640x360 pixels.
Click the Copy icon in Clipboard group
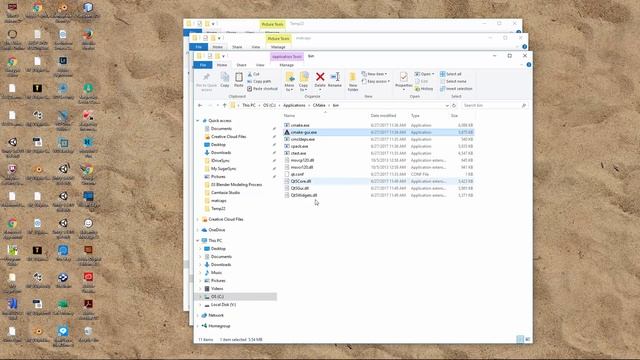(224, 80)
